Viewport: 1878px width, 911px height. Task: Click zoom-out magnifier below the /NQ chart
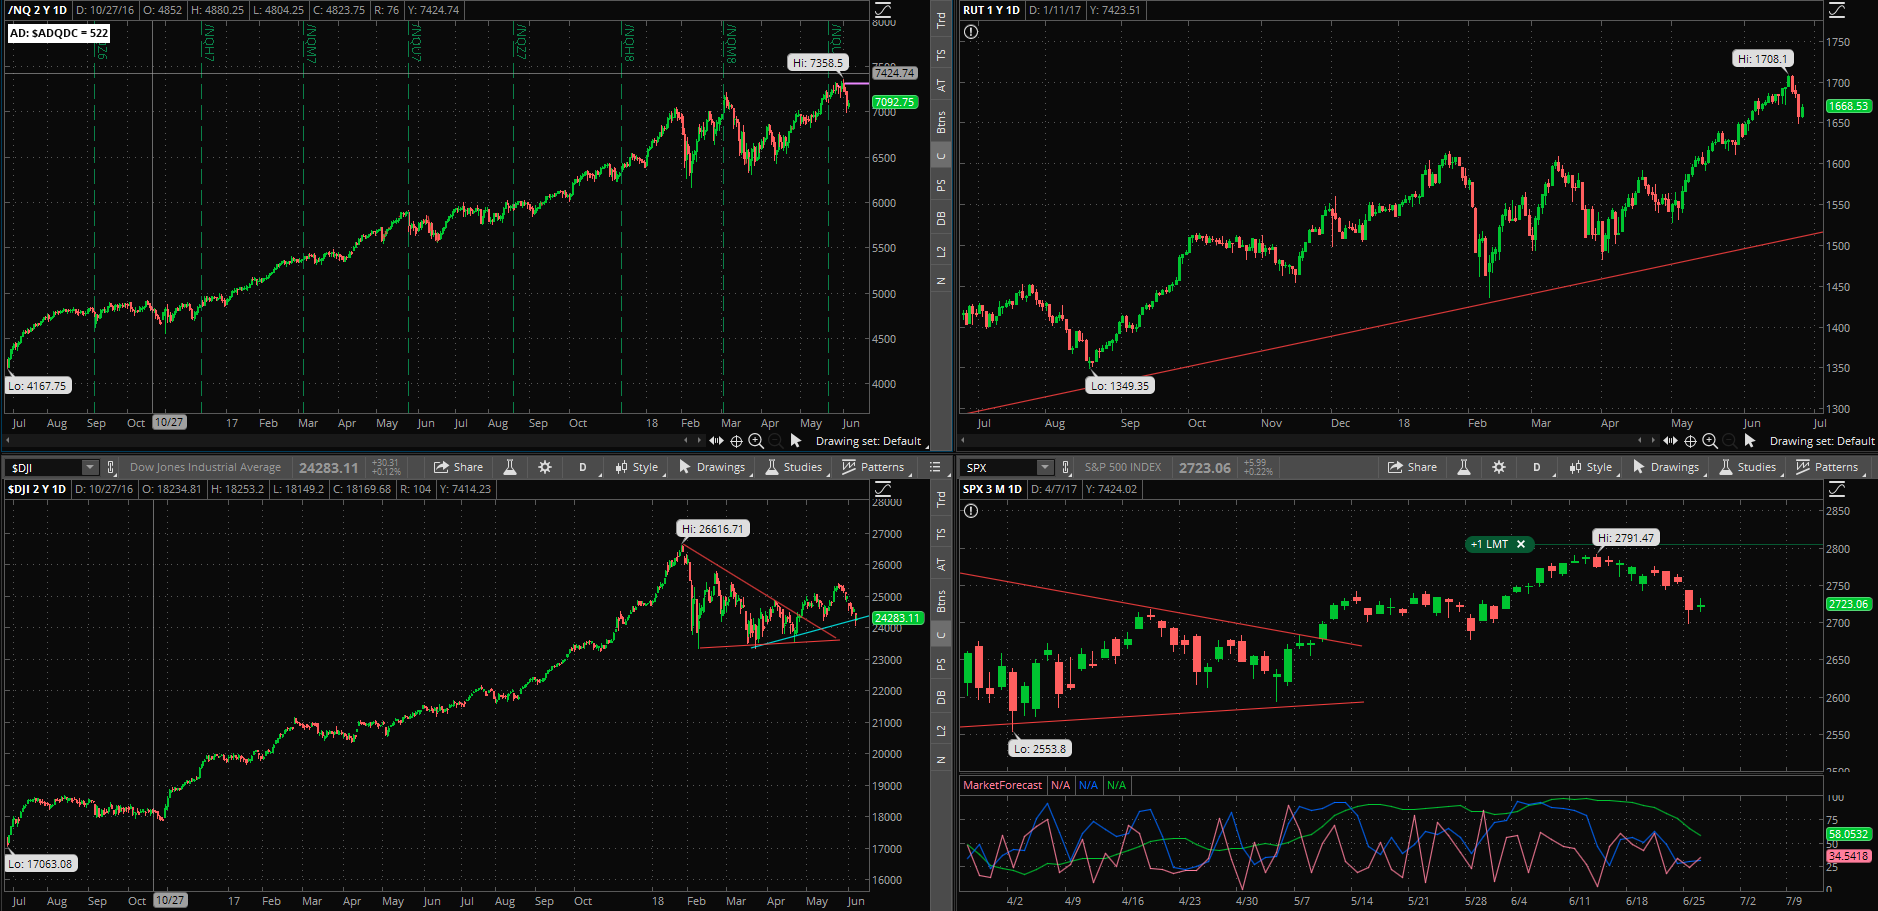coord(775,441)
